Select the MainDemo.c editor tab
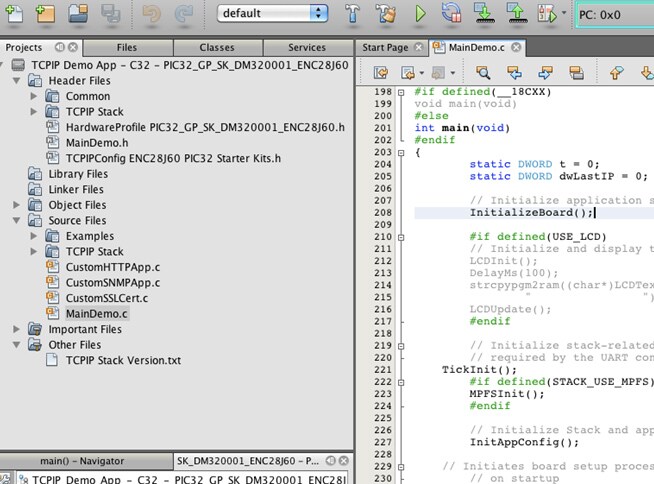 click(476, 48)
